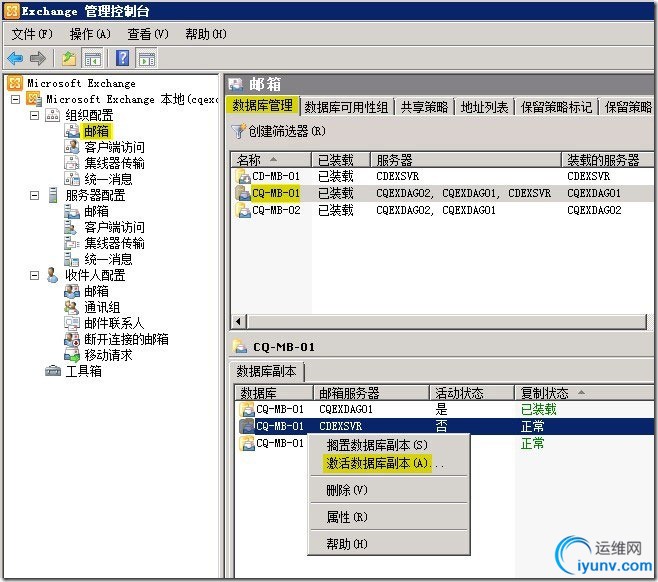
Task: Collapse the 服务器配置 tree node
Action: pyautogui.click(x=34, y=195)
